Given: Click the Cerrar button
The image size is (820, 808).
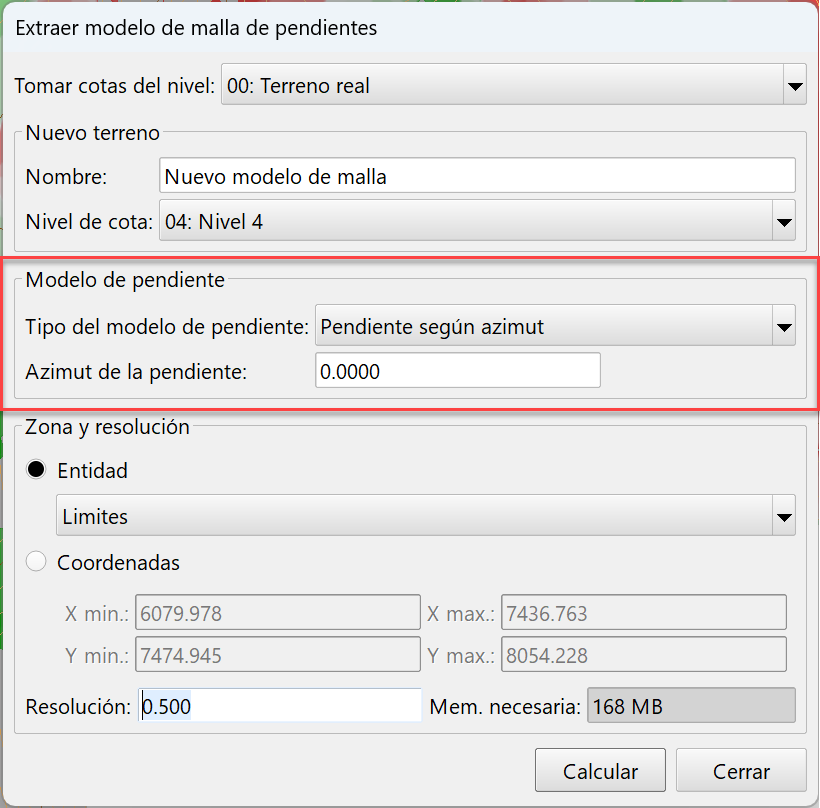Looking at the screenshot, I should coord(741,771).
